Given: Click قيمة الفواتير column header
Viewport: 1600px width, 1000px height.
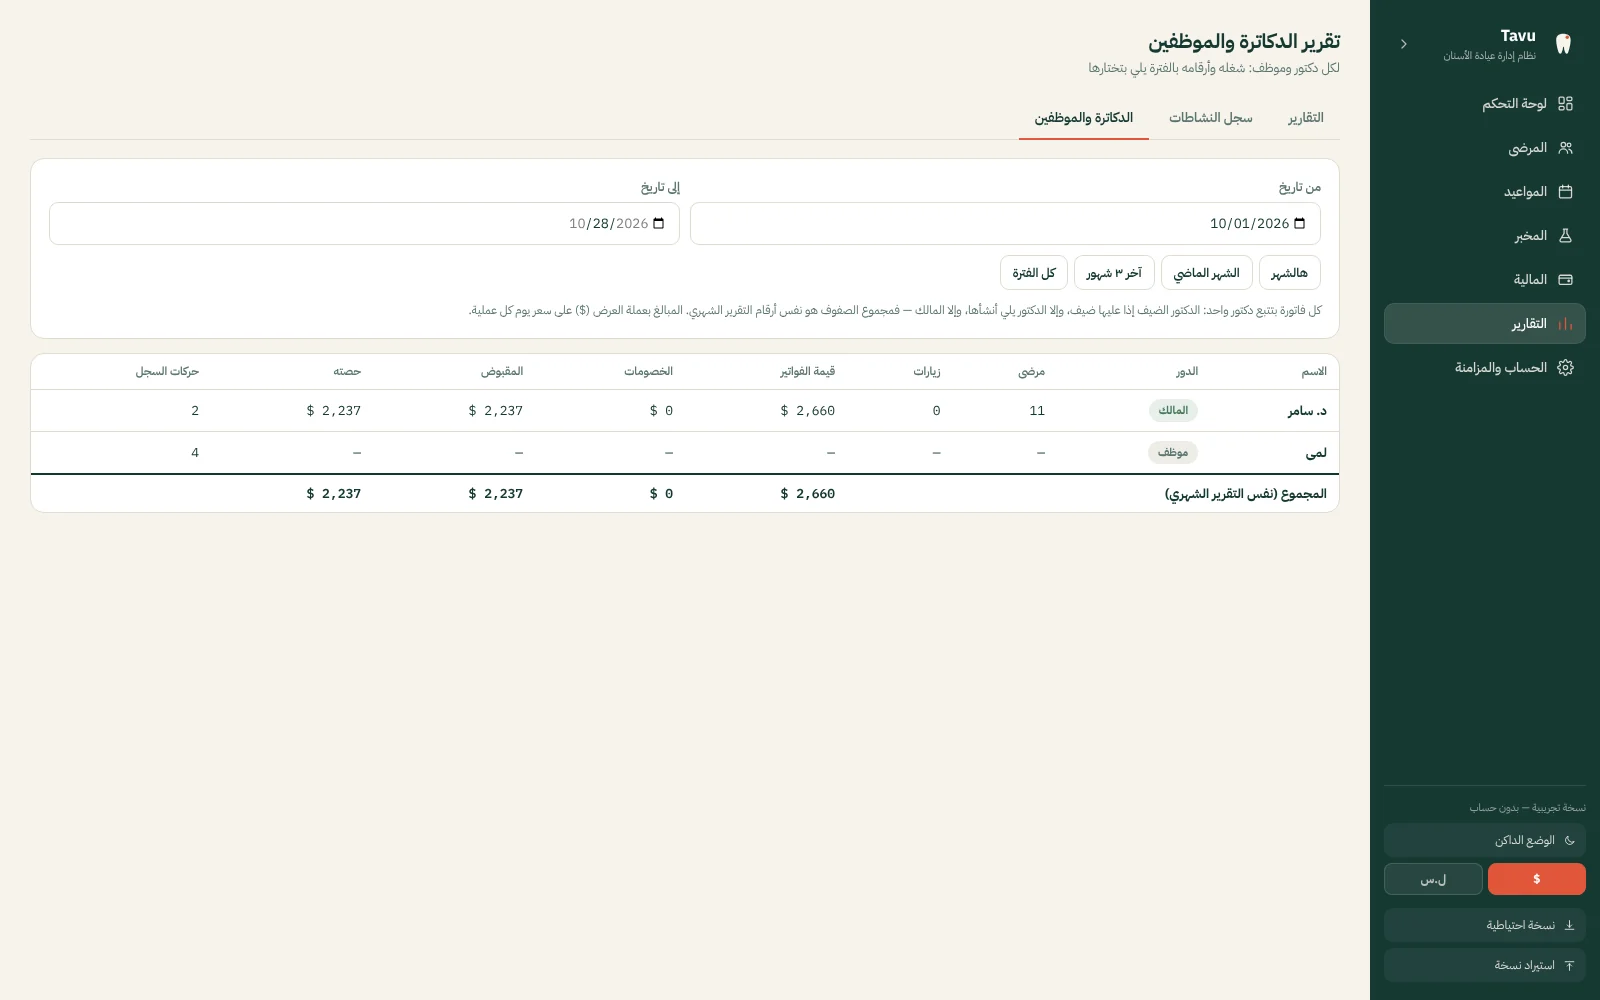Looking at the screenshot, I should (808, 372).
